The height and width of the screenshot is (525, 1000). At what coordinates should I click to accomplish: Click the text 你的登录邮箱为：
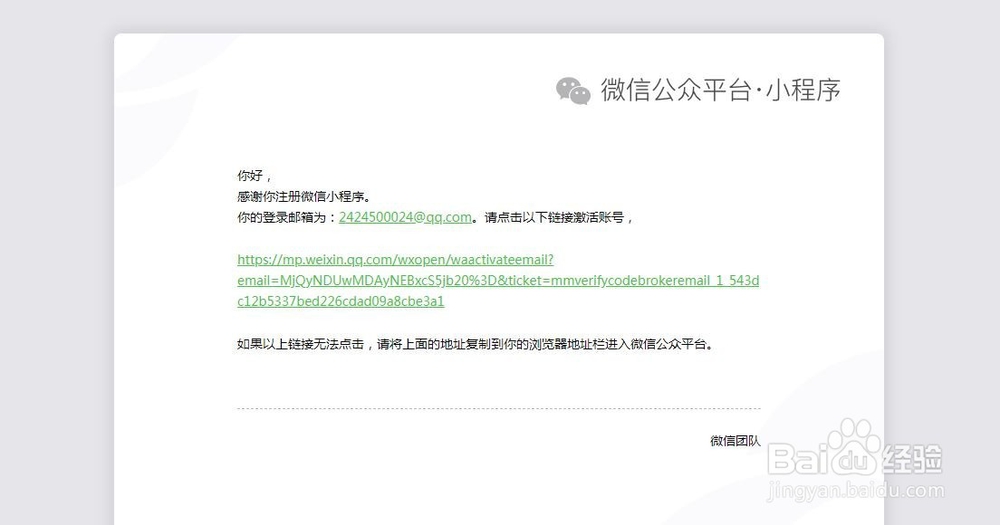[287, 218]
